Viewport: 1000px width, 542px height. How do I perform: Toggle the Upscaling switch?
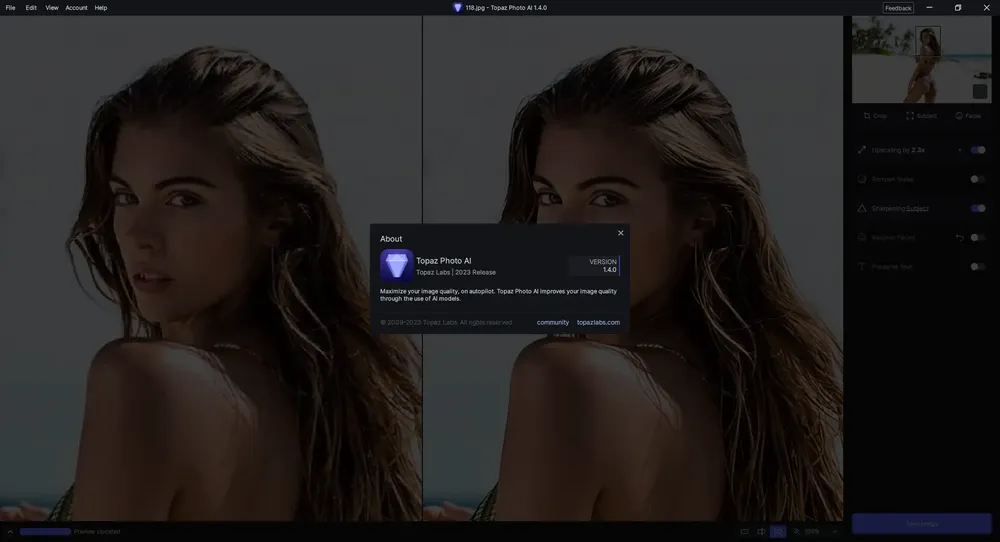[978, 150]
